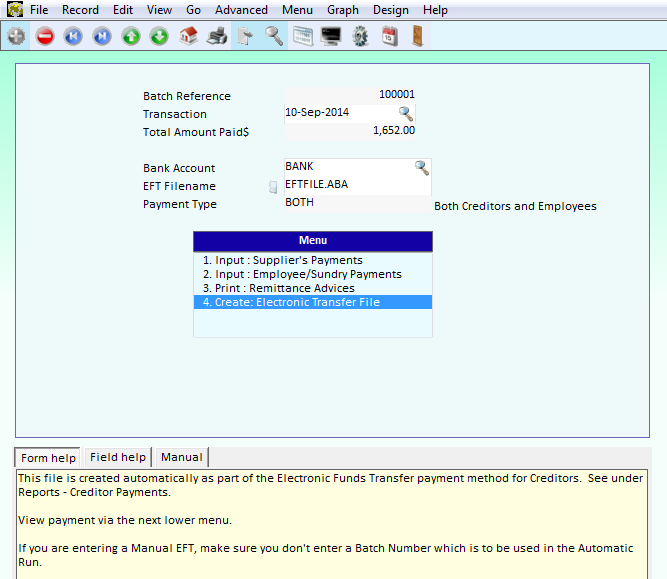Image resolution: width=667 pixels, height=579 pixels.
Task: Open the File menu
Action: pos(39,10)
